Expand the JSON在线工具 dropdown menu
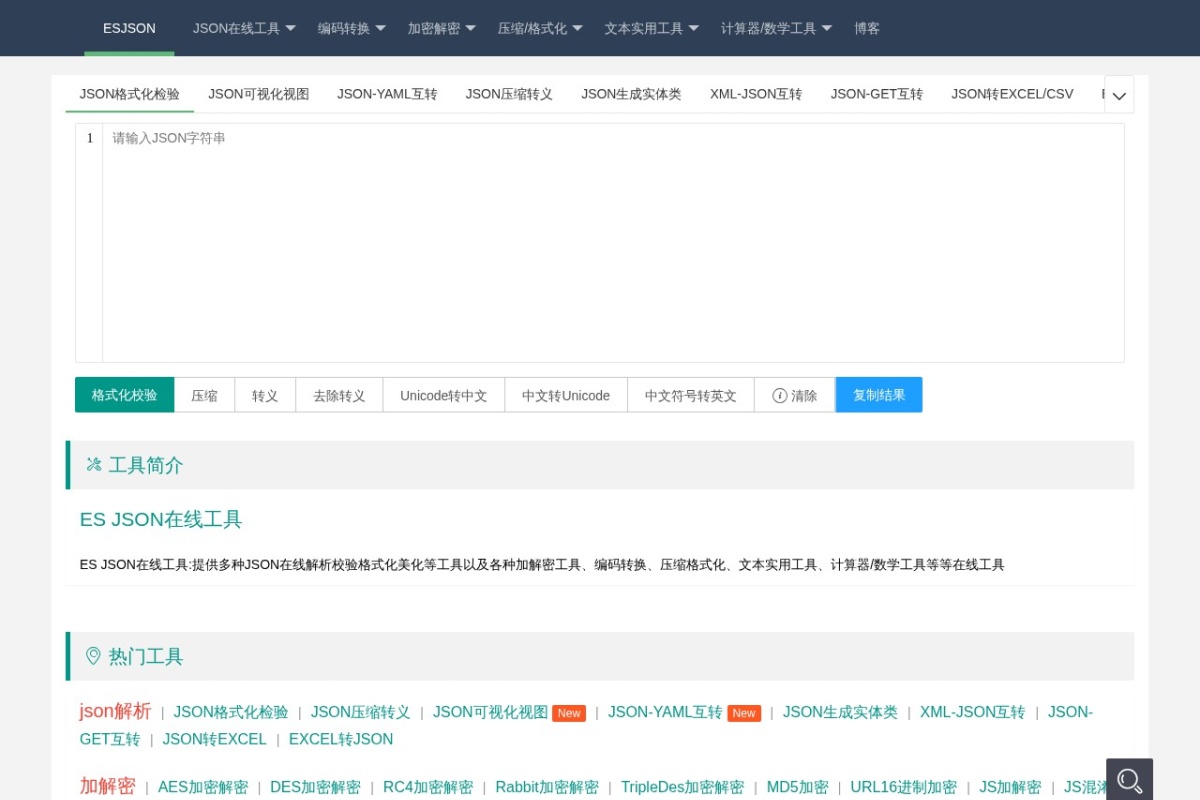This screenshot has width=1200, height=800. [244, 28]
